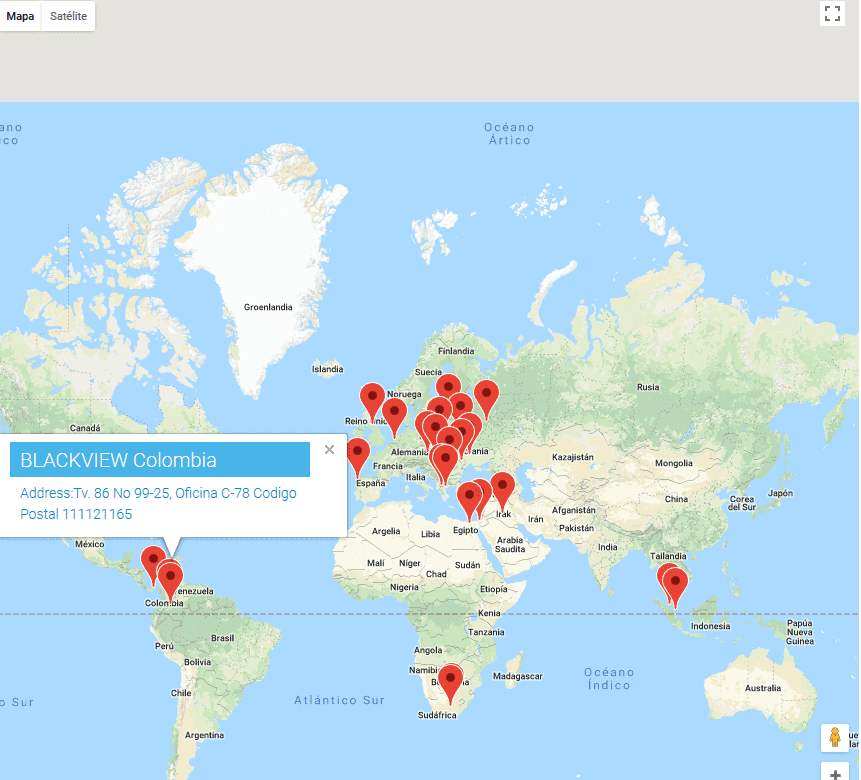Switch to the Mapa map view
The height and width of the screenshot is (780, 861).
click(20, 16)
